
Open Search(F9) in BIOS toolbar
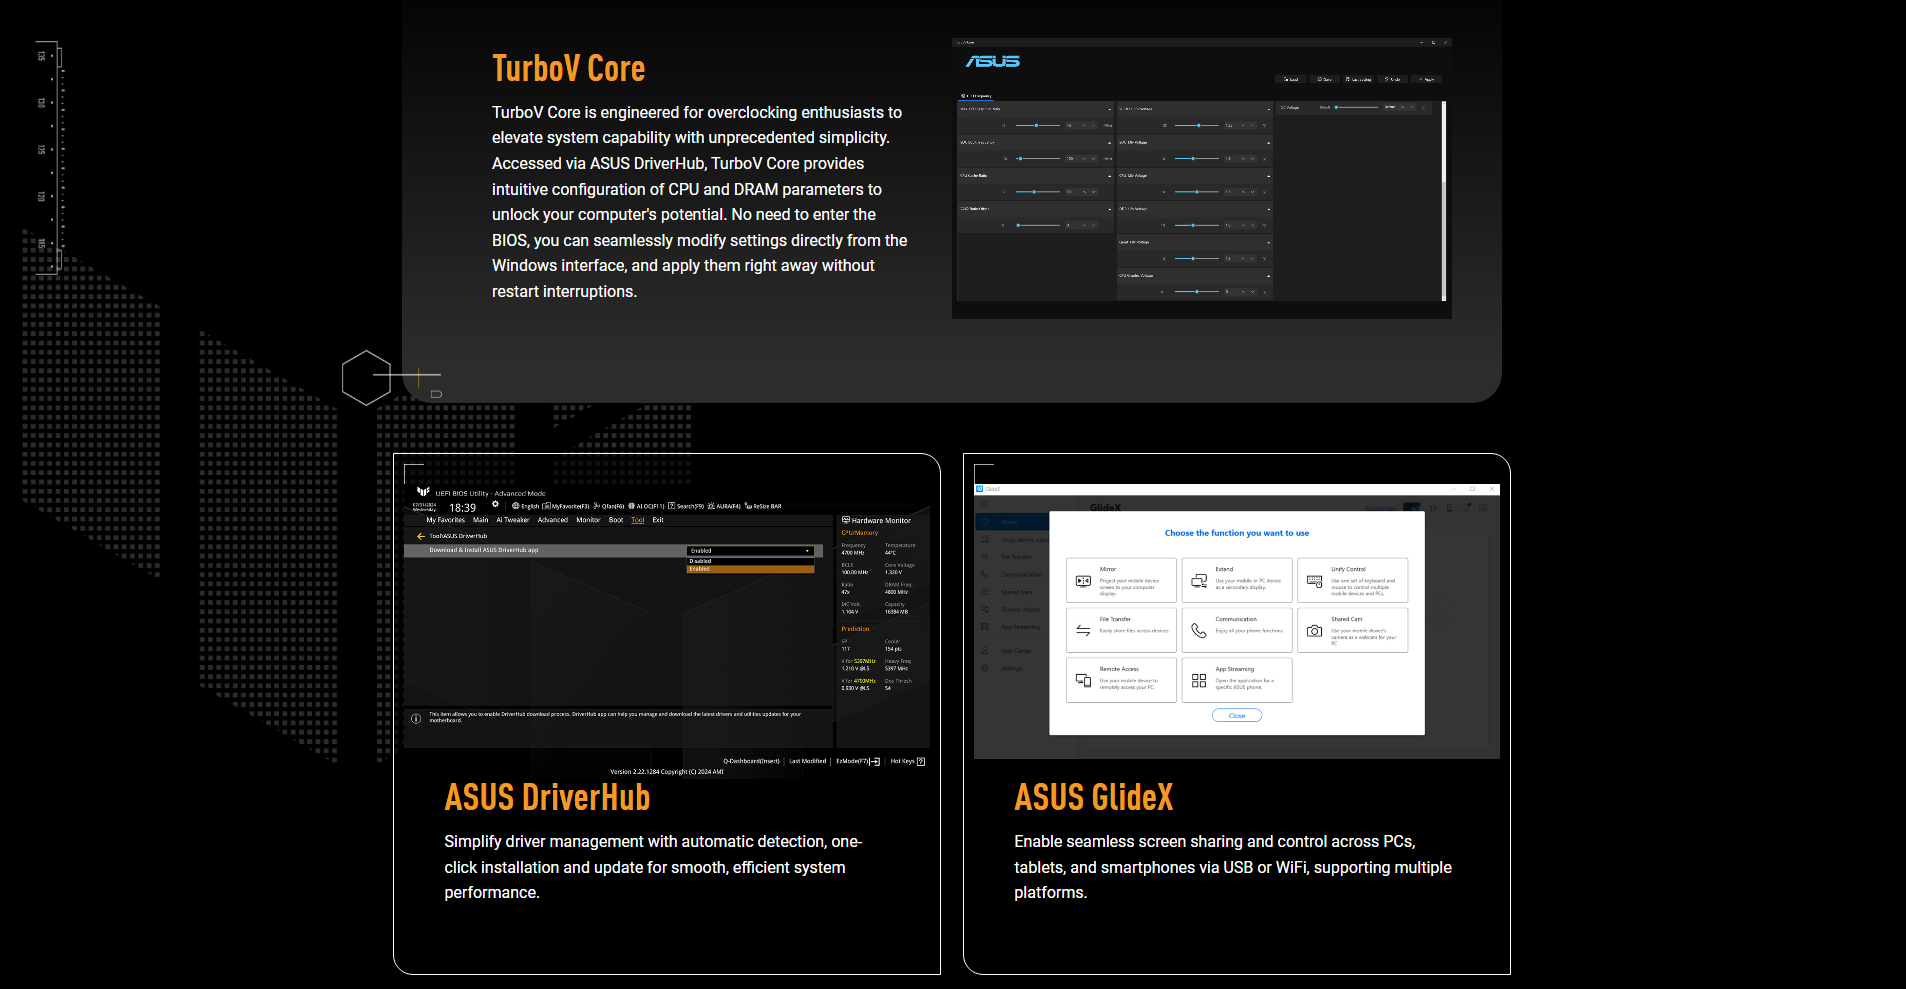(686, 506)
